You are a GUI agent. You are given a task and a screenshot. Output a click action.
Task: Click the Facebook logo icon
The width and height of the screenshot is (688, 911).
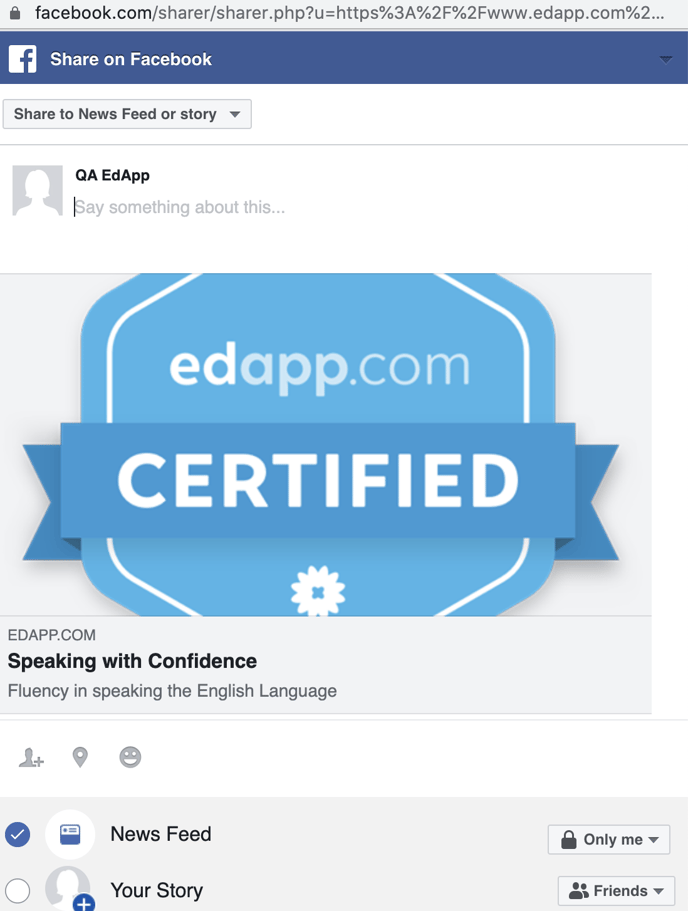(22, 59)
